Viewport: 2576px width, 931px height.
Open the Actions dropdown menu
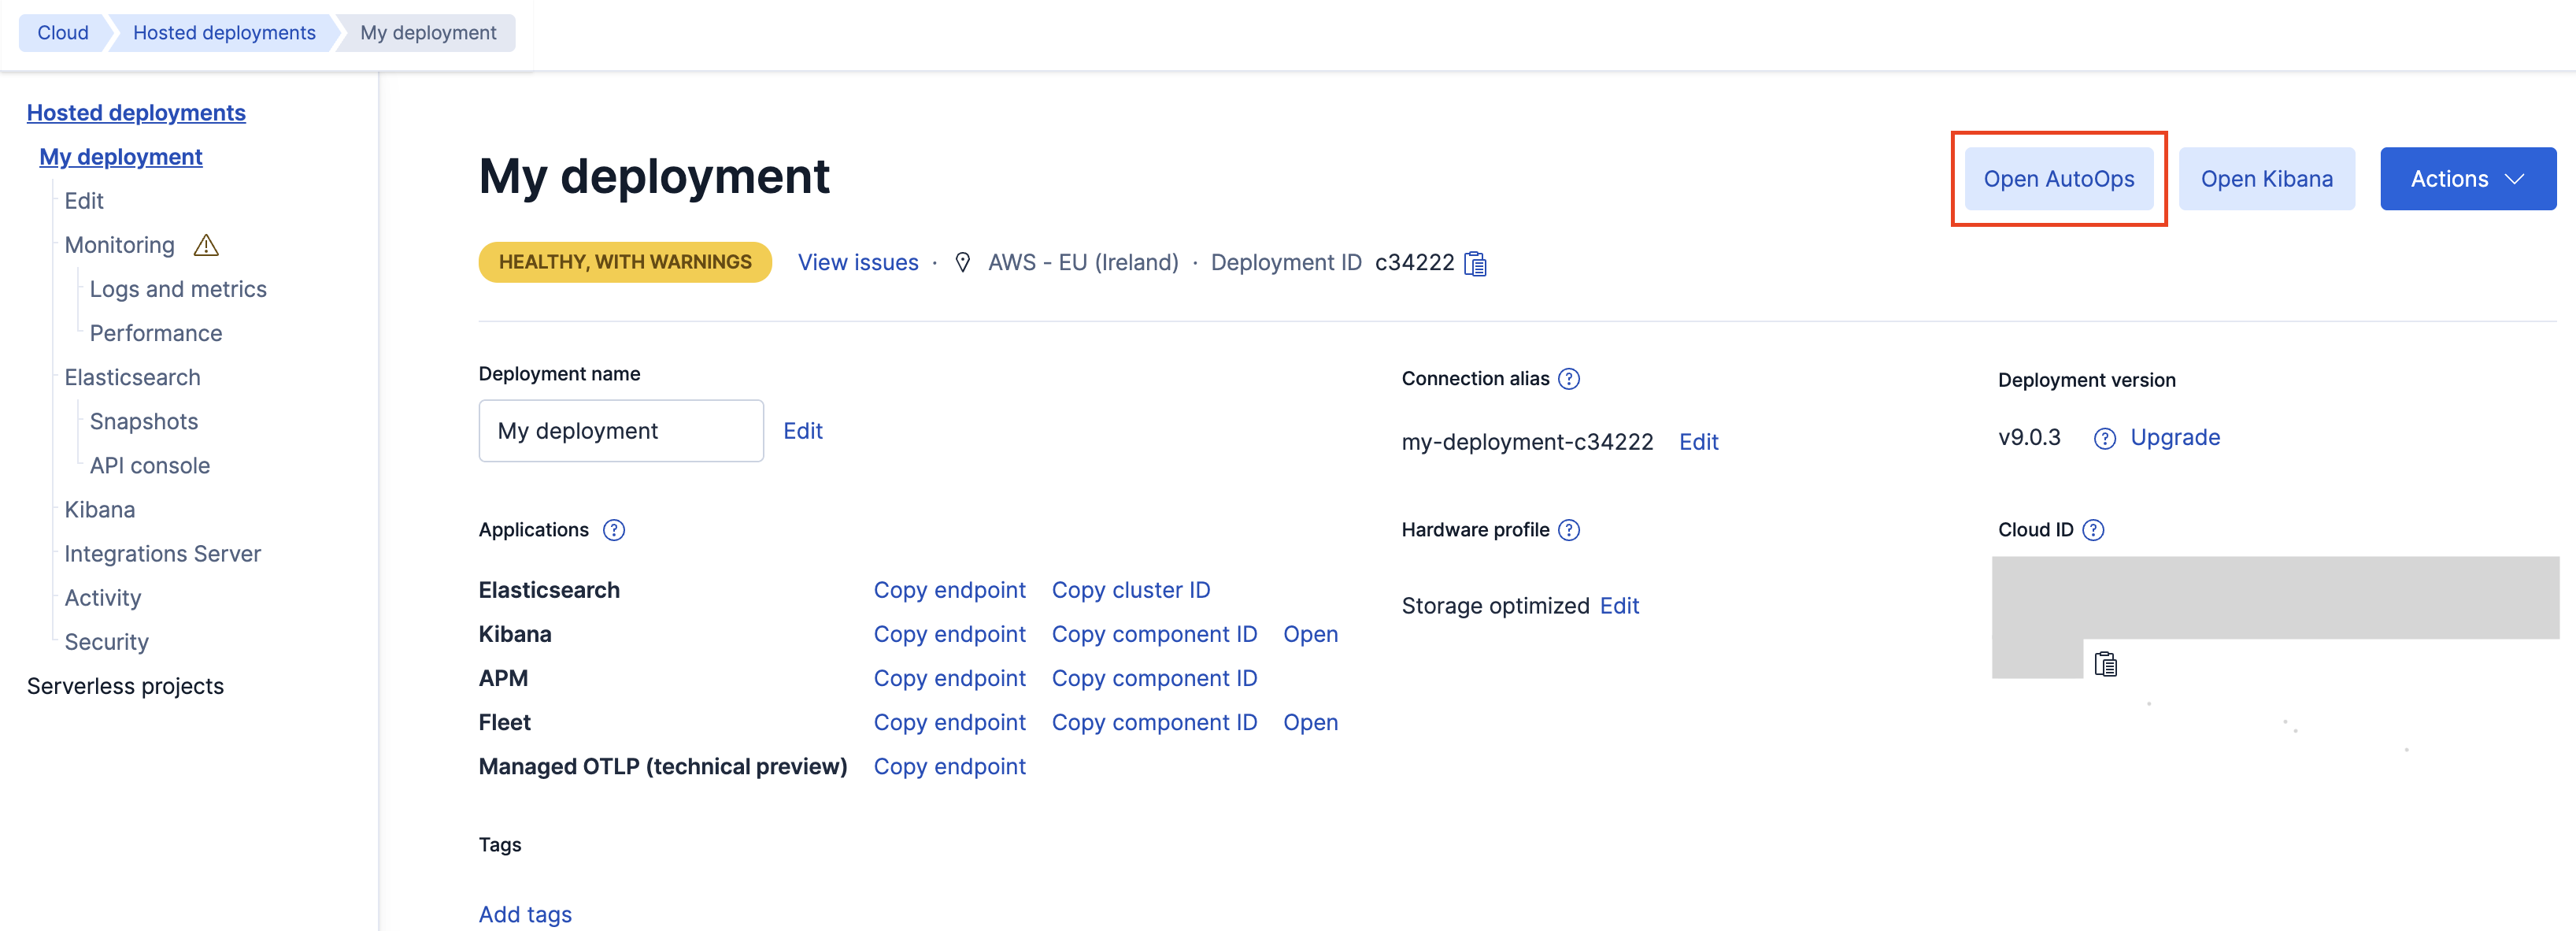[x=2468, y=178]
